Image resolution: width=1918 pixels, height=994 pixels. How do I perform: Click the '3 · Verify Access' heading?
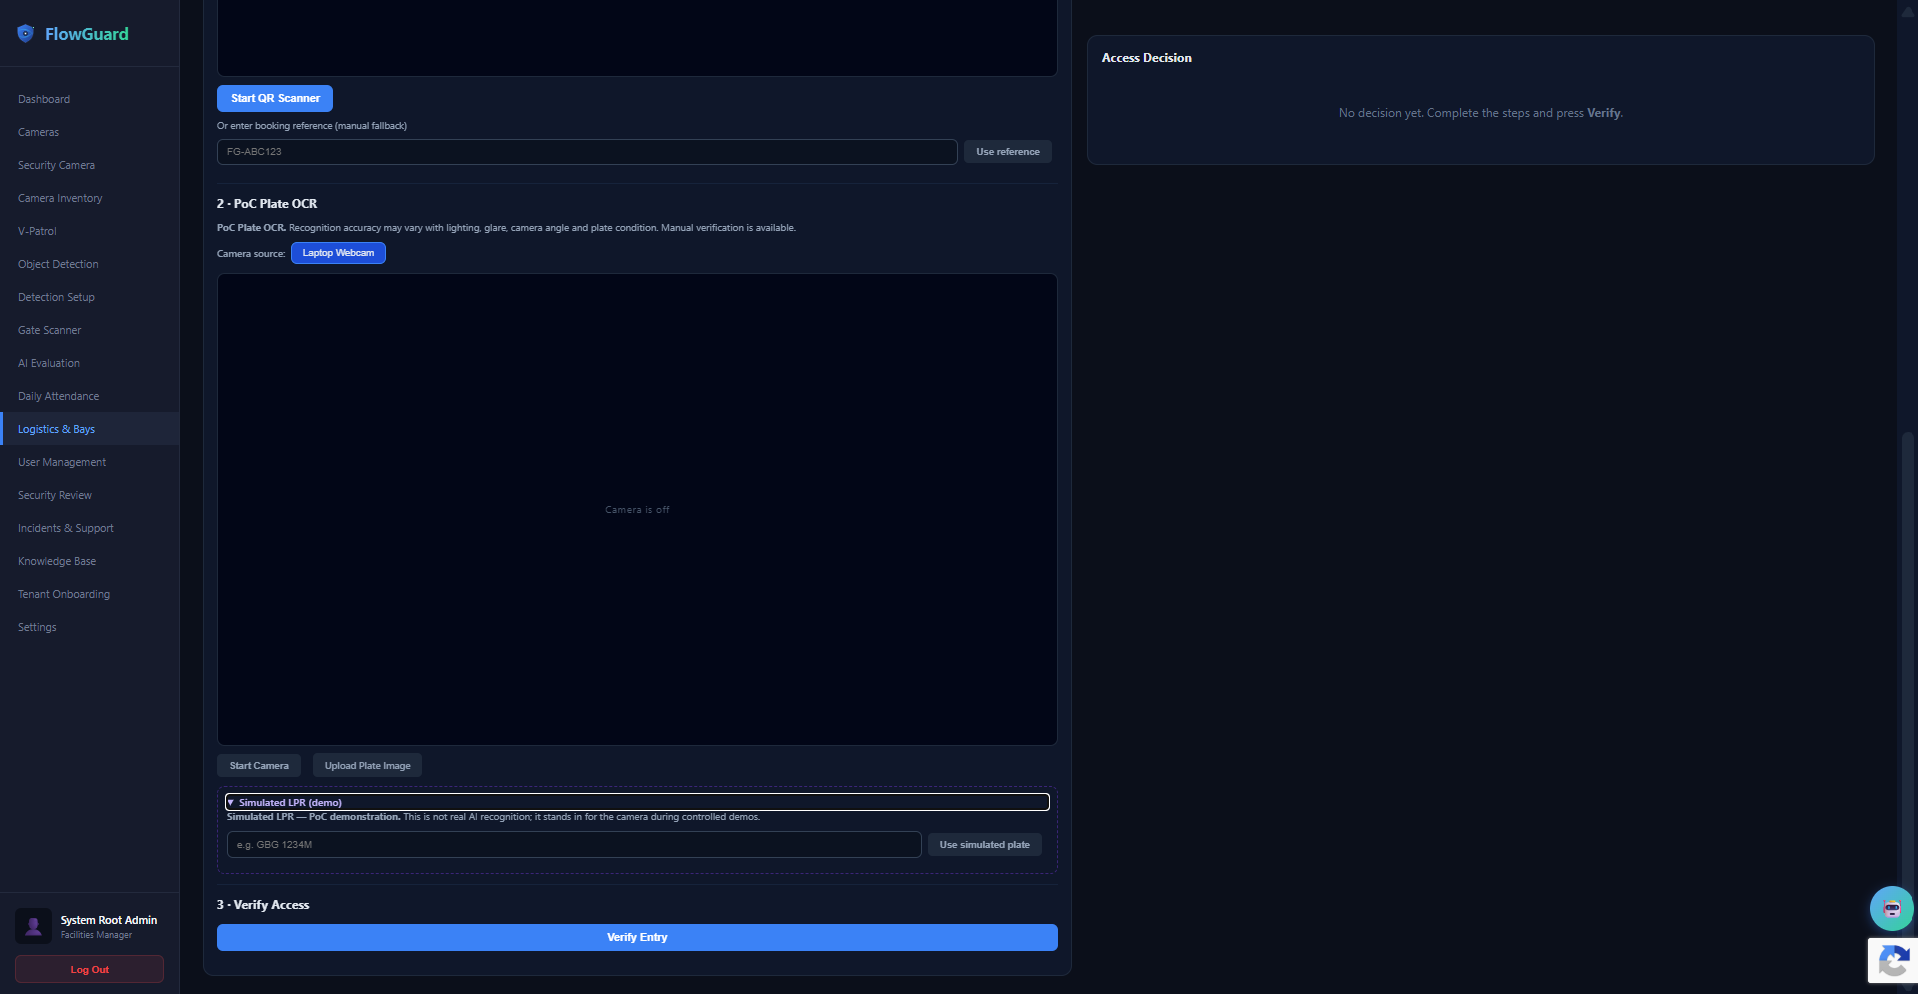(x=263, y=905)
